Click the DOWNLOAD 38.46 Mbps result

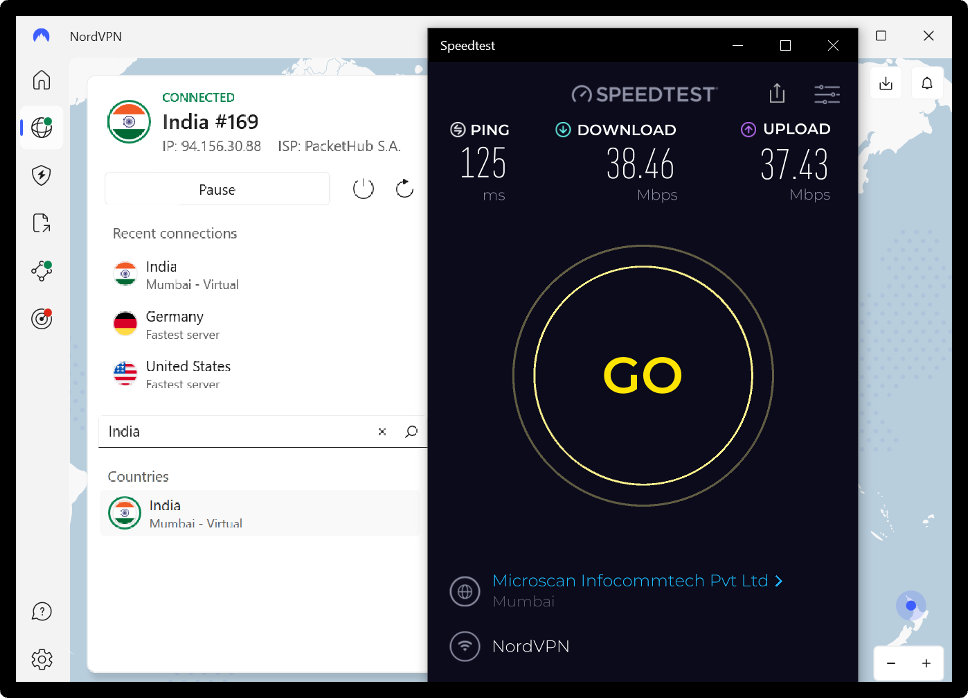coord(641,164)
